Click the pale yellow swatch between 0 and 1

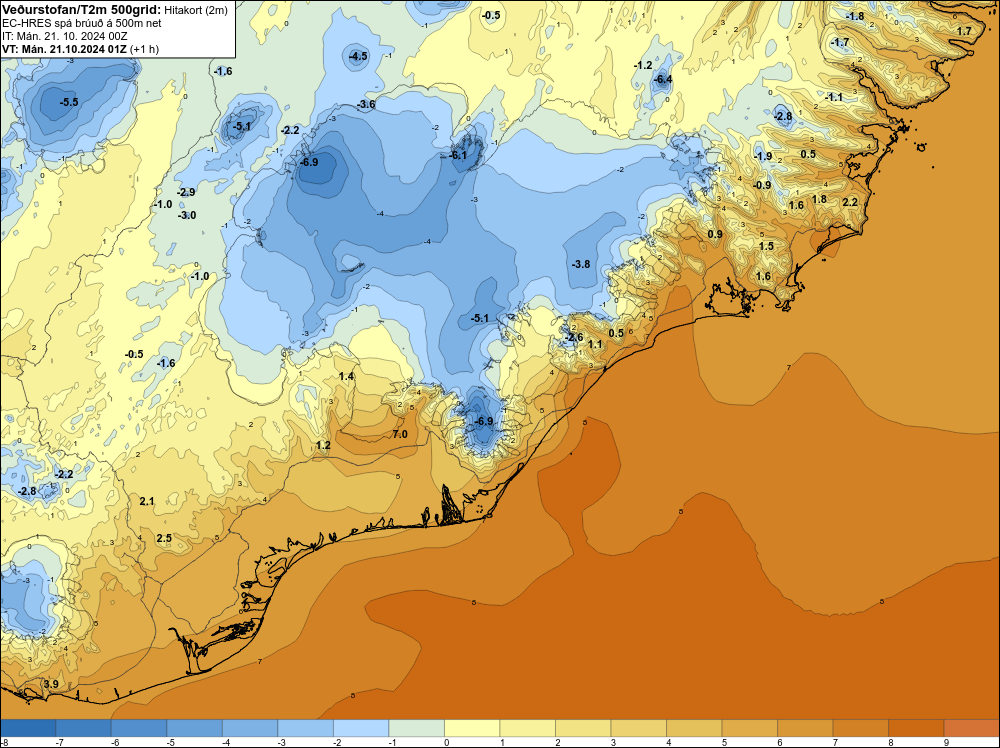coord(473,728)
